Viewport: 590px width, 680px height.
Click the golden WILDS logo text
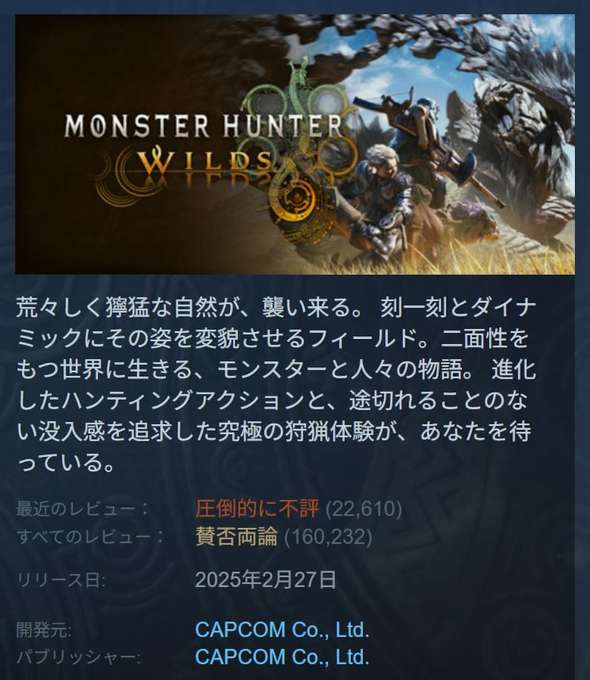[x=205, y=161]
